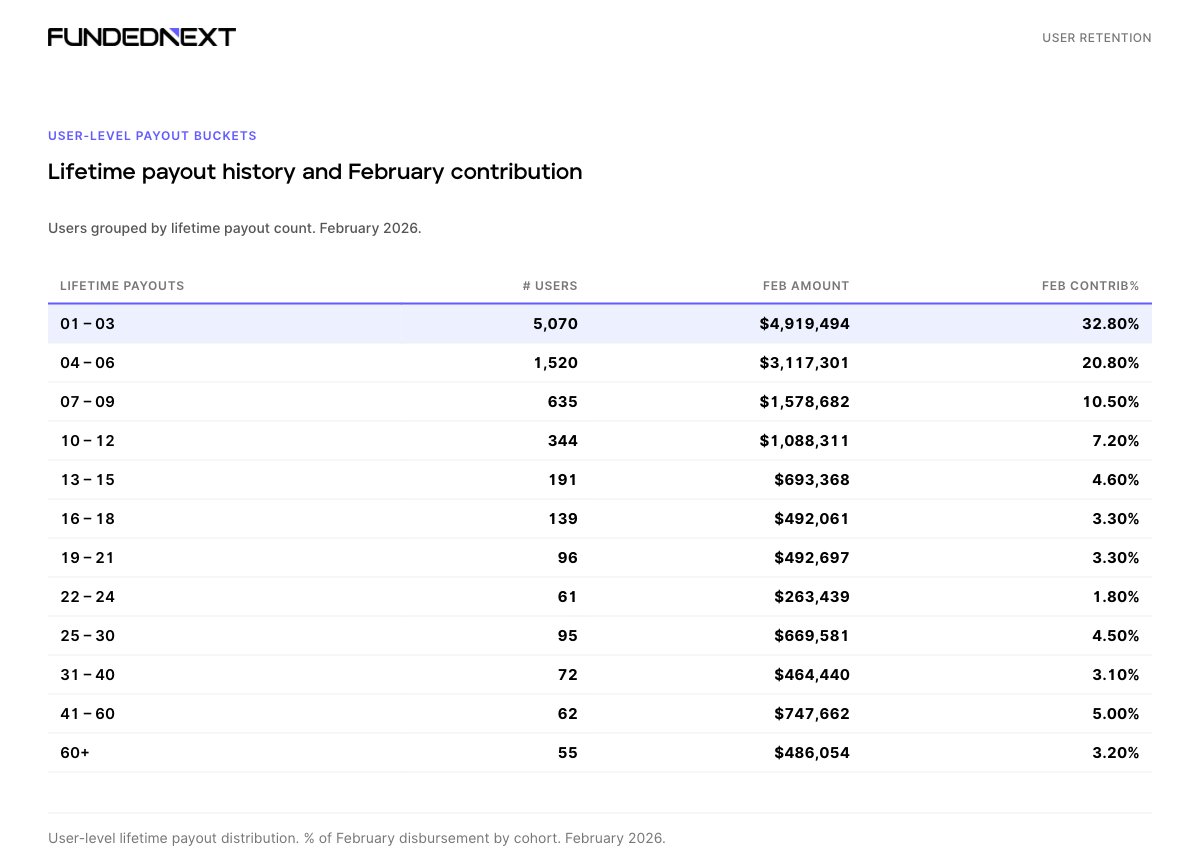The image size is (1200, 860).
Task: Click the $1,088,311 amount cell
Action: pos(804,441)
